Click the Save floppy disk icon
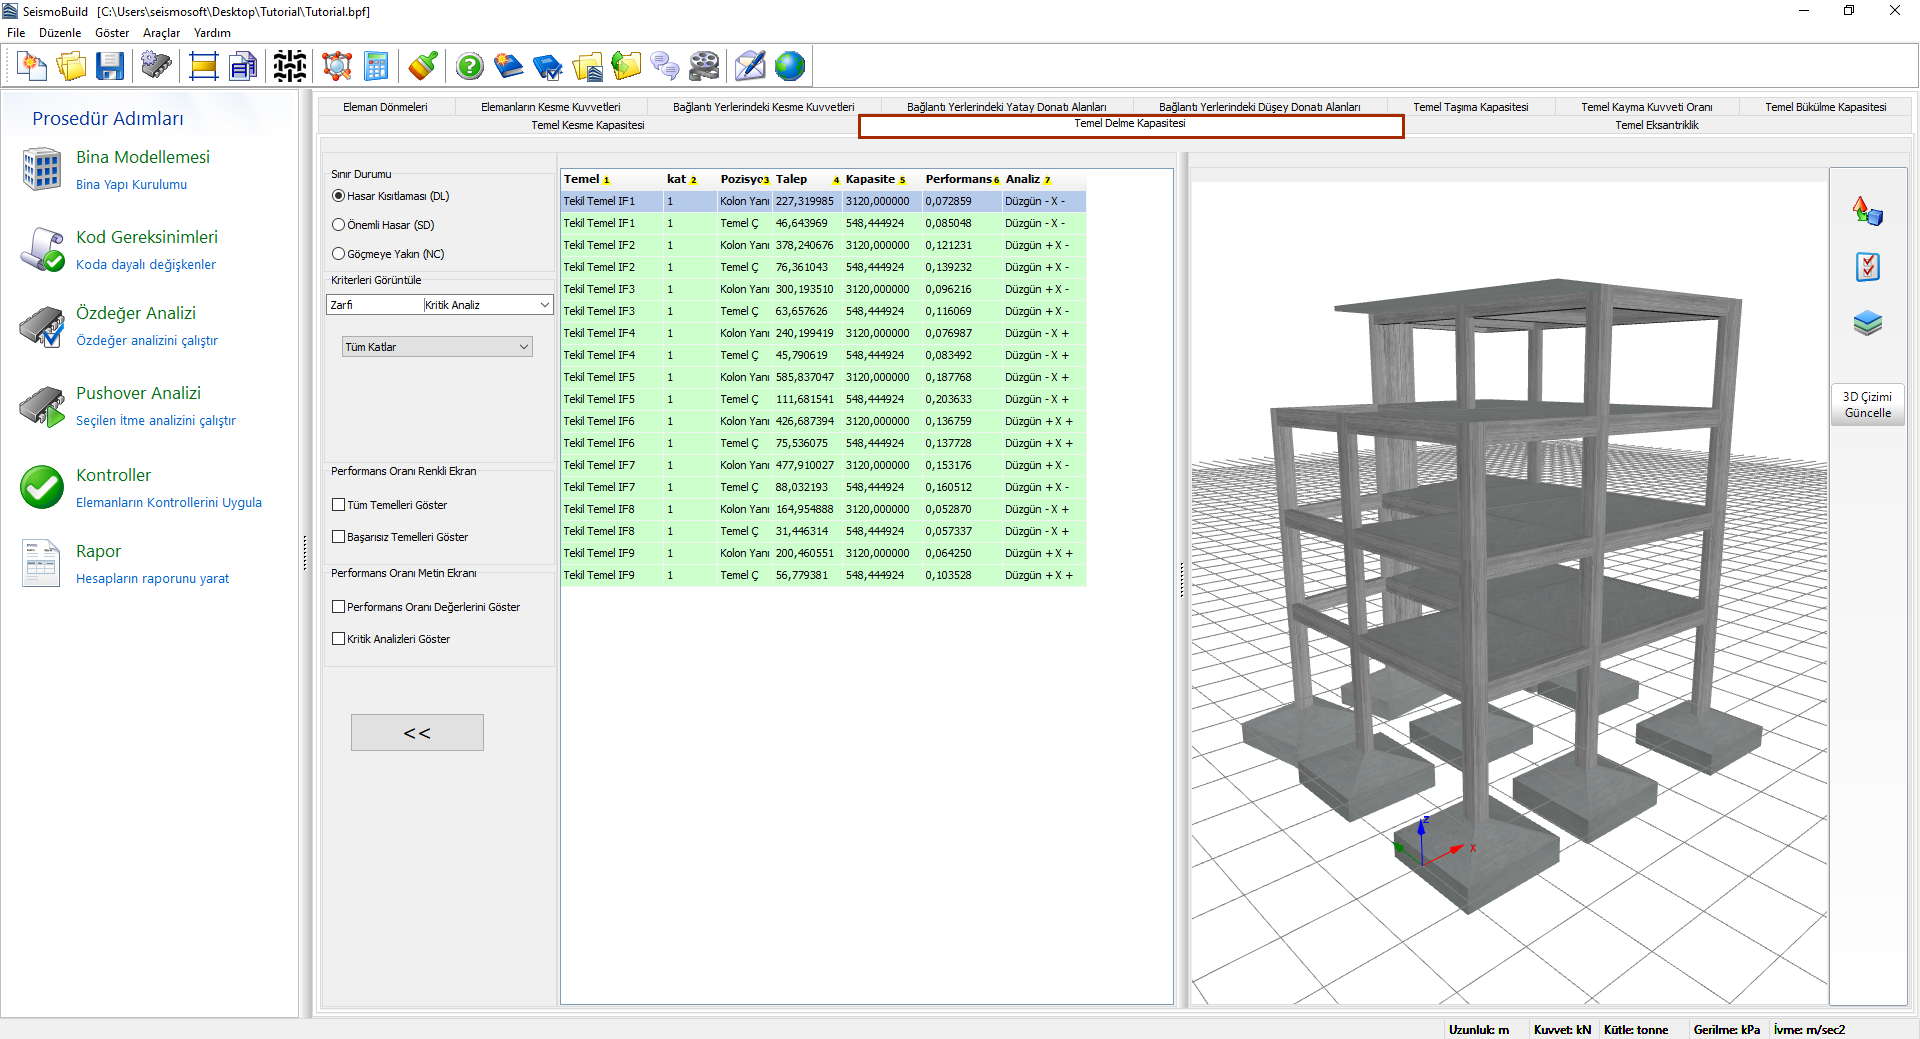 tap(110, 67)
